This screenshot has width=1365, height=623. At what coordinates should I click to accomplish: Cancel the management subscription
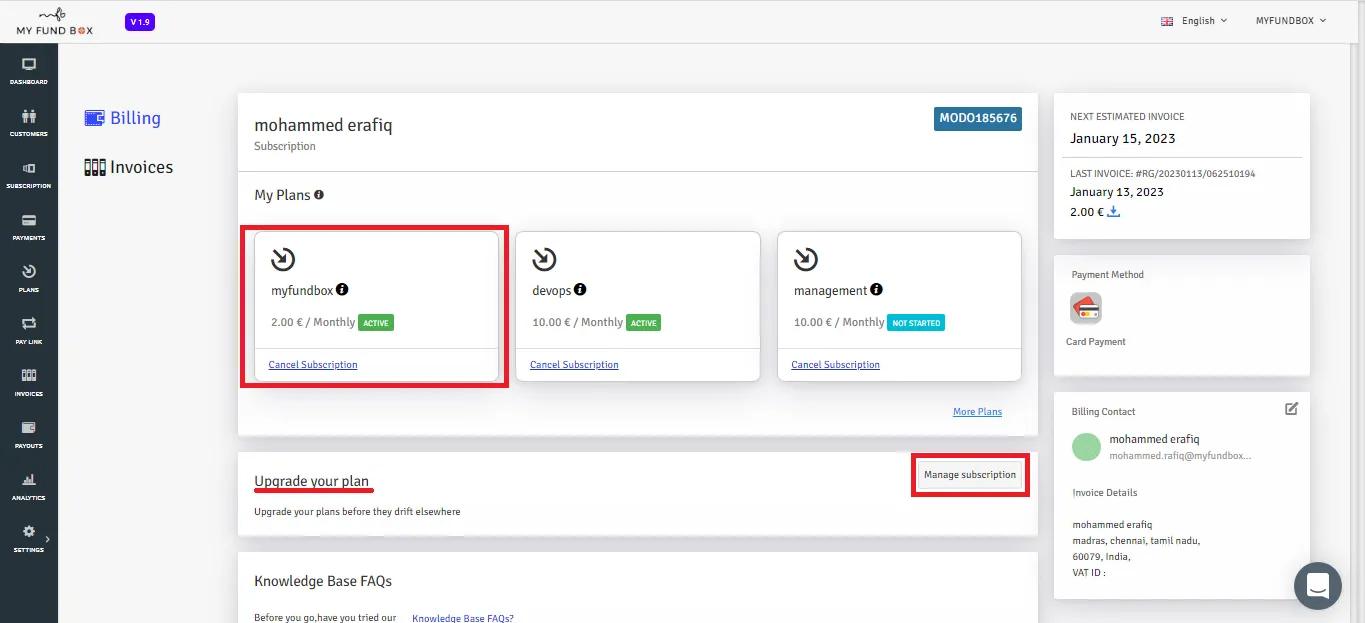click(x=835, y=365)
